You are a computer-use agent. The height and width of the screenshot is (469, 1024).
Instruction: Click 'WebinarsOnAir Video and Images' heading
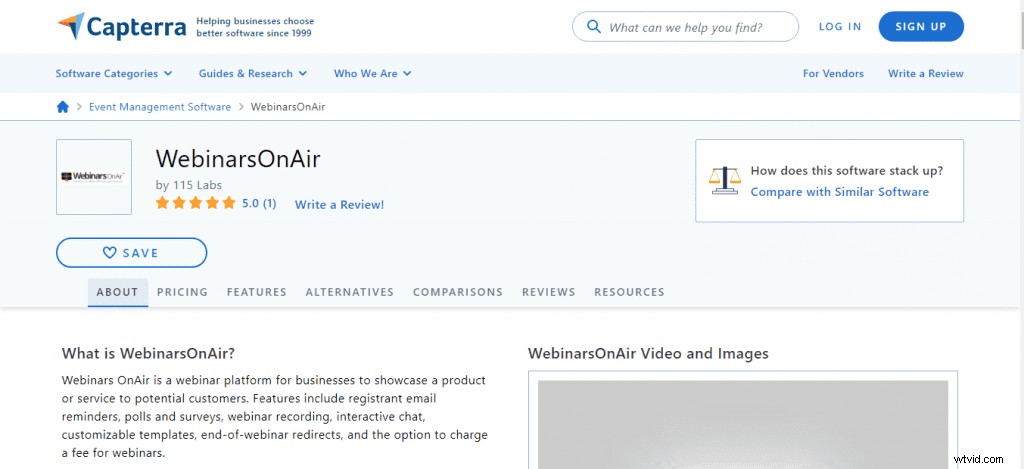click(648, 354)
